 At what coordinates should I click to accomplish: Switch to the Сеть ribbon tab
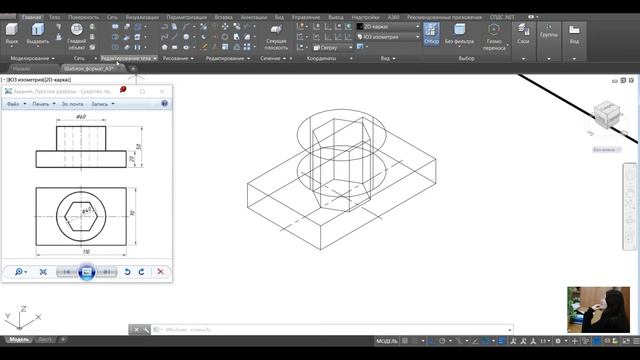click(112, 17)
